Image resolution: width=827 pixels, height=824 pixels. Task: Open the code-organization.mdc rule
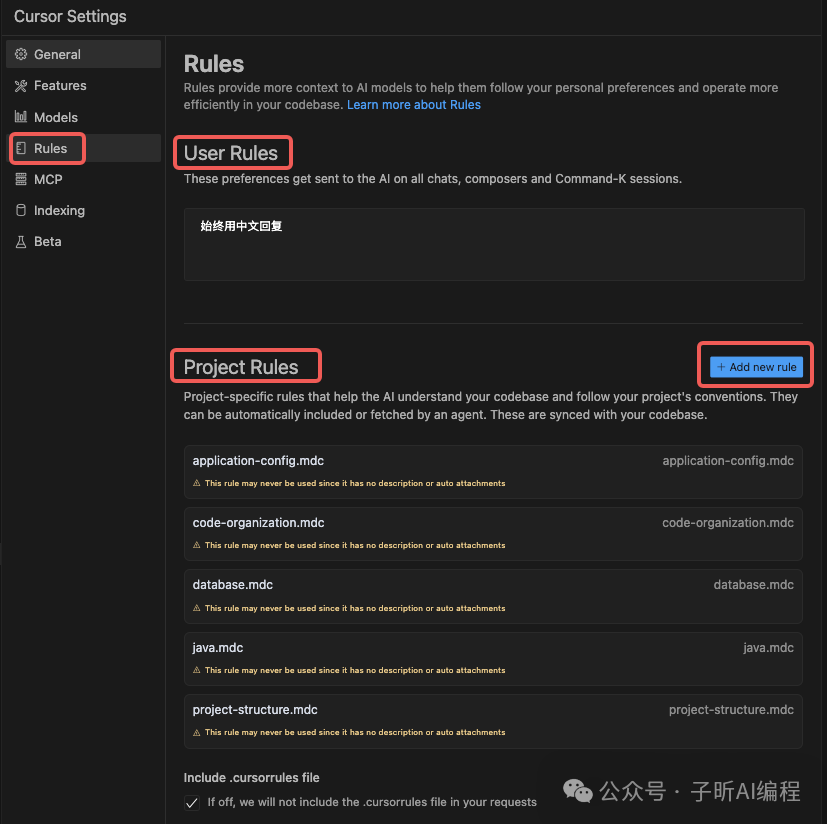pos(493,534)
